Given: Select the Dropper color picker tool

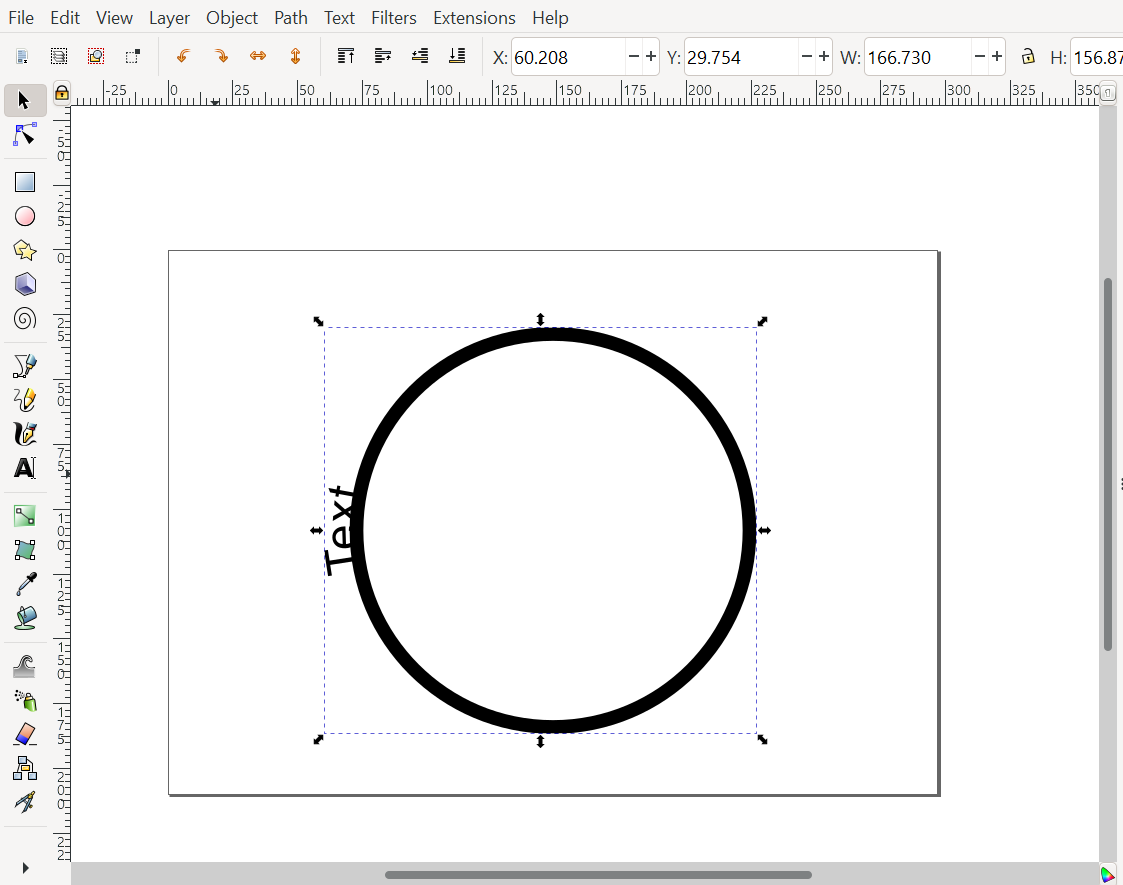Looking at the screenshot, I should [24, 582].
